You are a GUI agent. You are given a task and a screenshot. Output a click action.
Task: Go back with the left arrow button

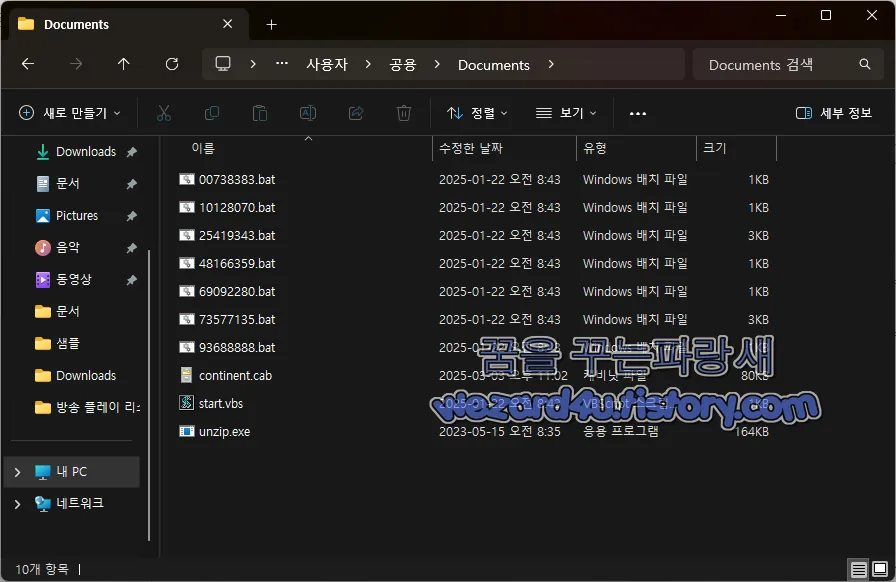[x=28, y=64]
